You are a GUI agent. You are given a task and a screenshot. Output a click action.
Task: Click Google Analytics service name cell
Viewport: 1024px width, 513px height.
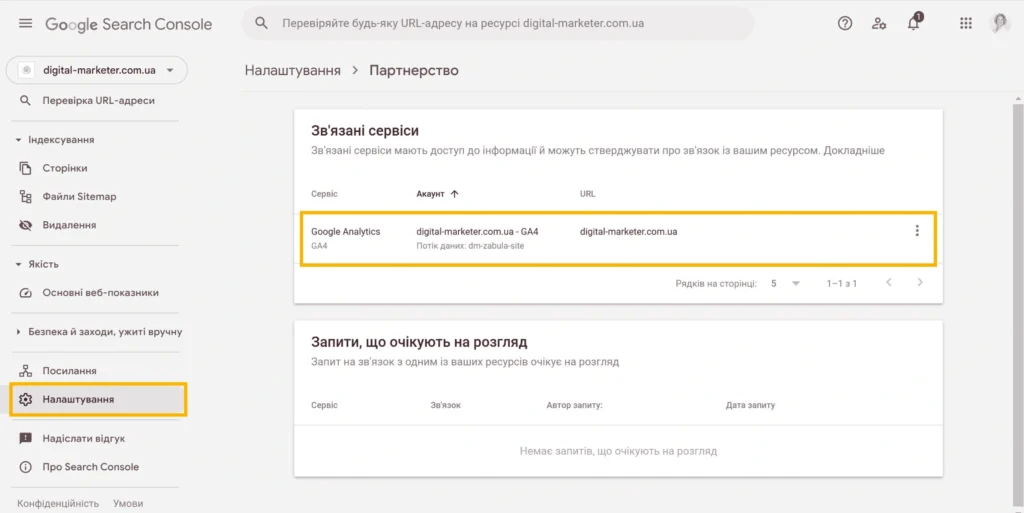[x=345, y=232]
